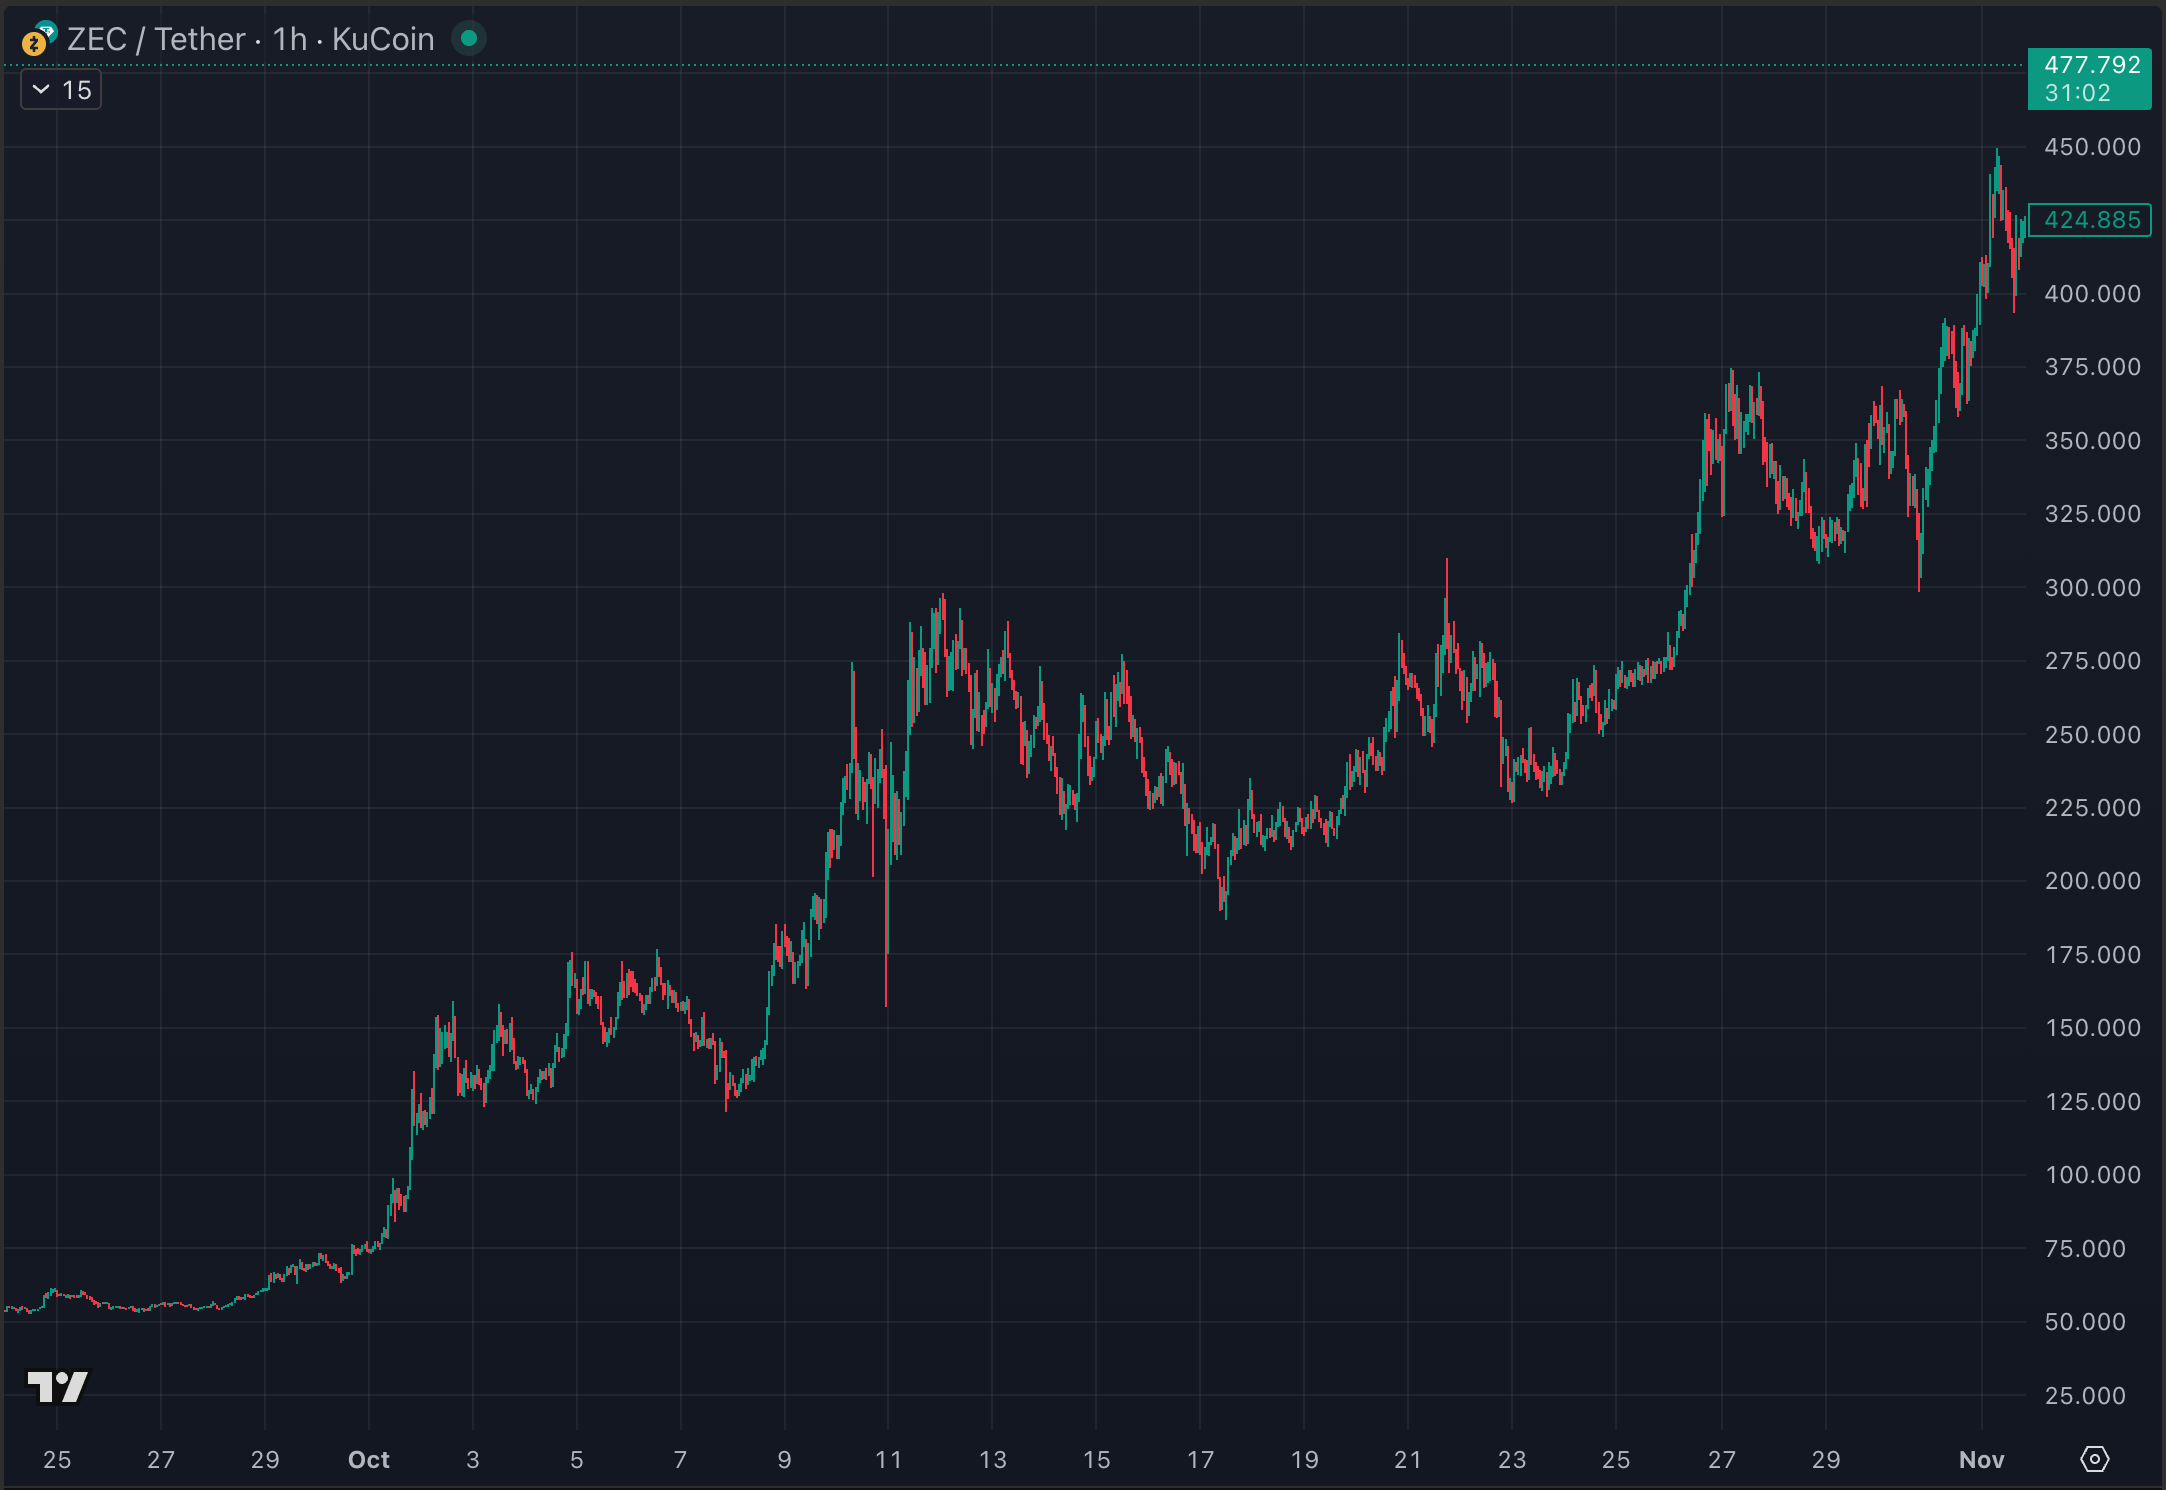The image size is (2166, 1490).
Task: Click the Oct label on time axis
Action: [x=368, y=1460]
